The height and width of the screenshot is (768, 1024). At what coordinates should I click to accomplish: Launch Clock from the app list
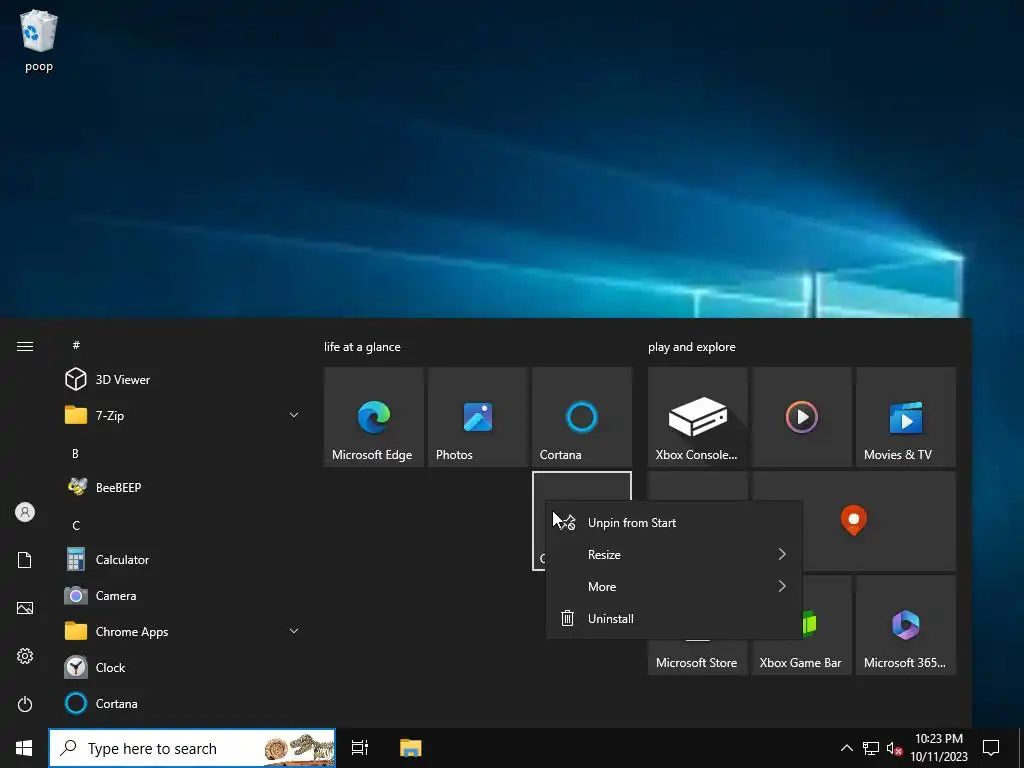click(182, 667)
